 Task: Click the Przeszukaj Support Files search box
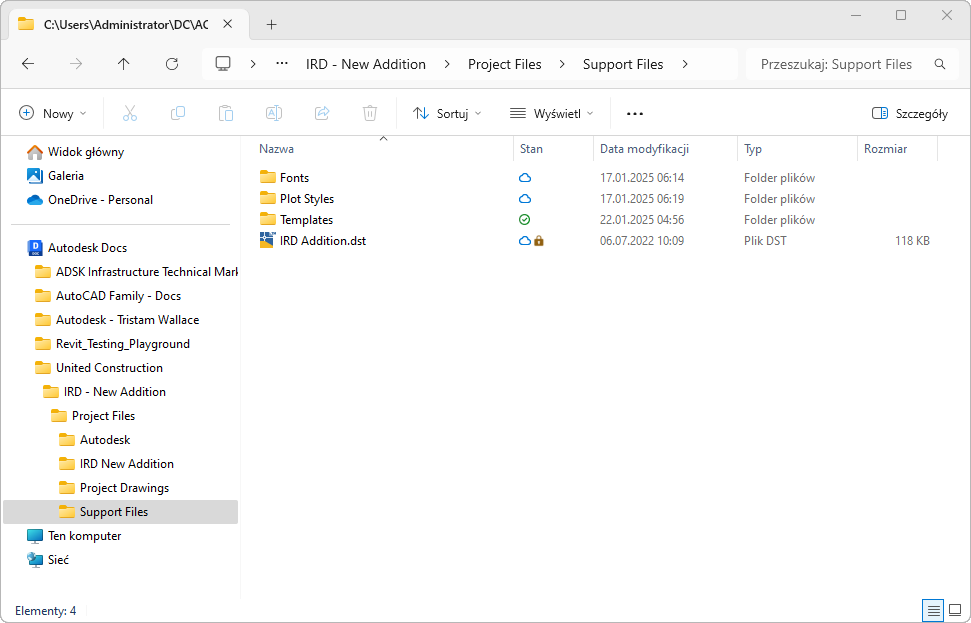coord(836,64)
